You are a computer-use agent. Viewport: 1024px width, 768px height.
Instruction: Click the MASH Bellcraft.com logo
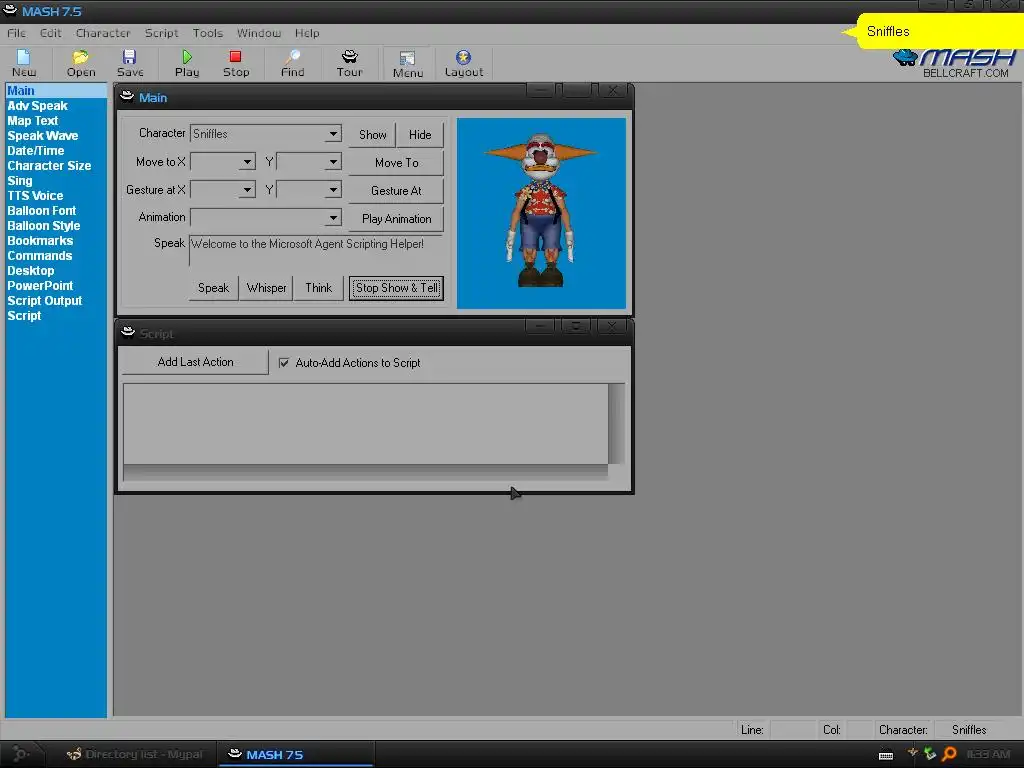tap(954, 64)
